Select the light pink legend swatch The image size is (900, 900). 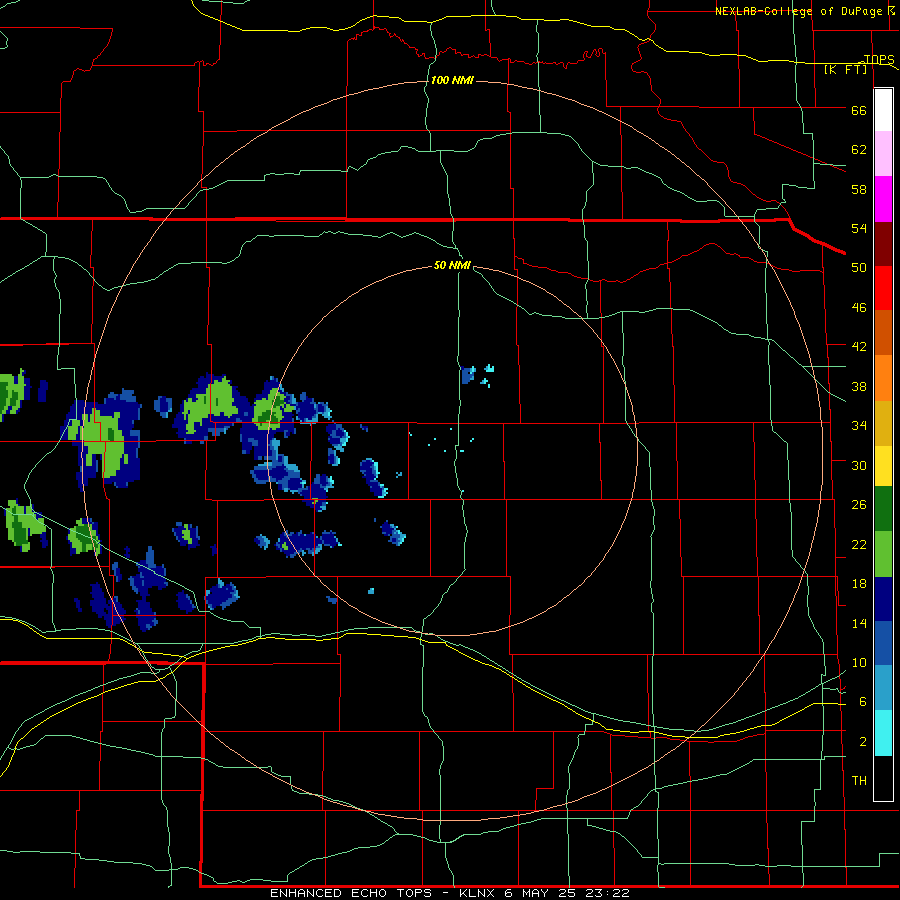pyautogui.click(x=883, y=154)
